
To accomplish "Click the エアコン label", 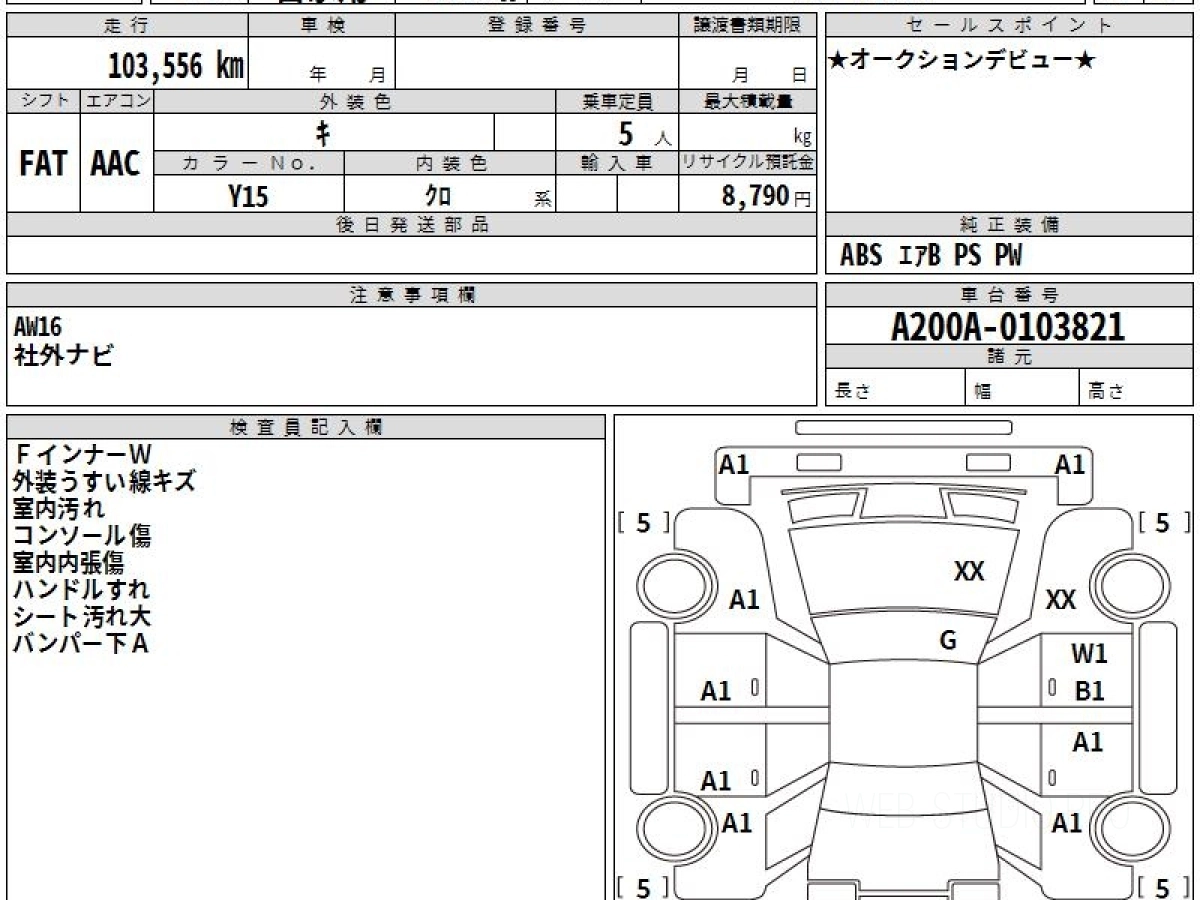I will (x=118, y=101).
